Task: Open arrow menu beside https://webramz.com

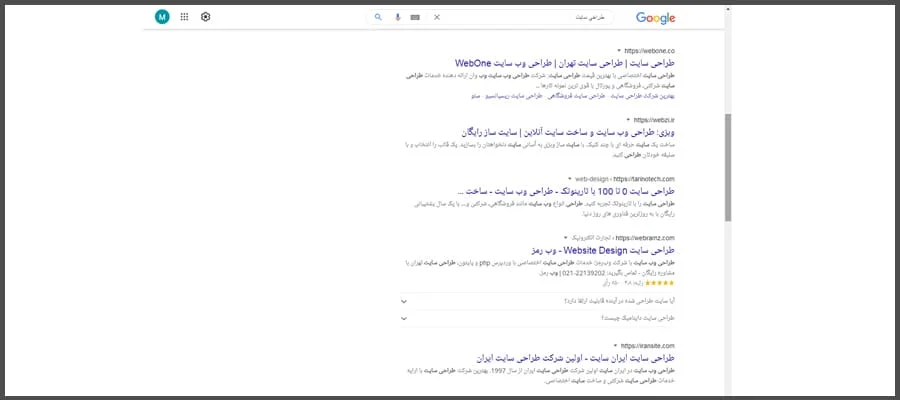Action: 565,238
